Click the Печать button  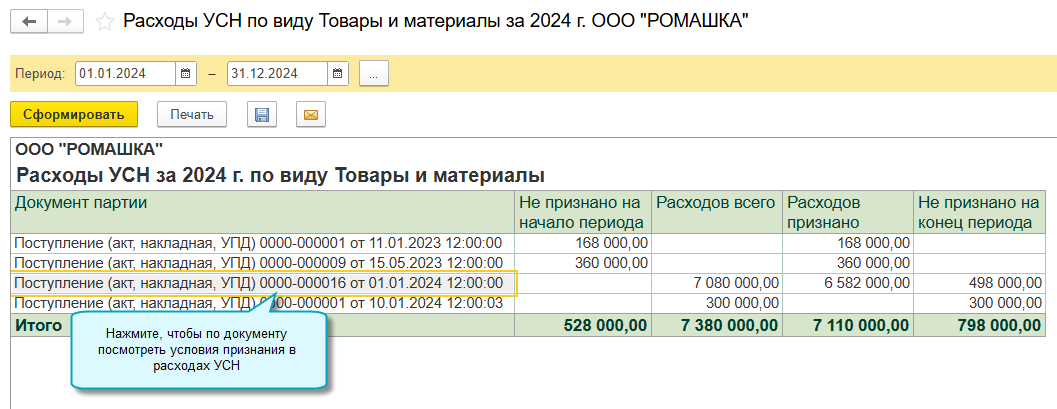point(192,115)
